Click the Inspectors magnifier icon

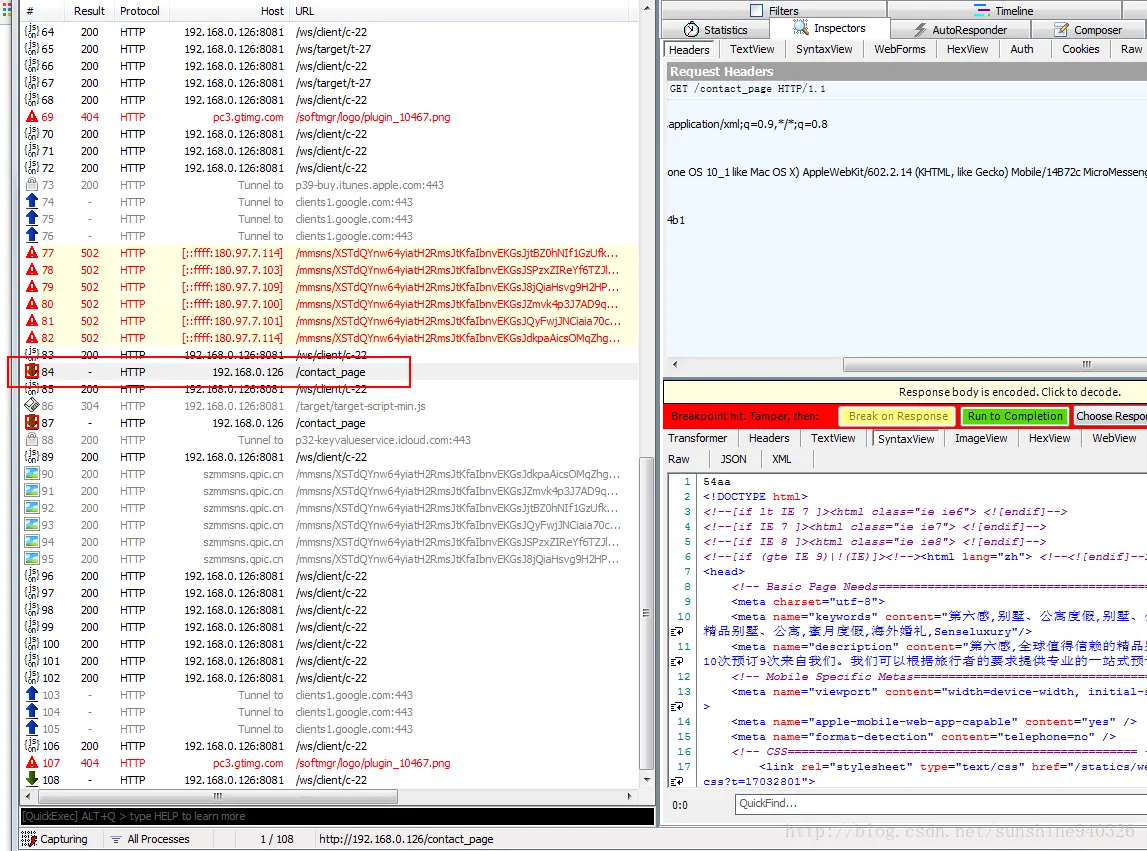[801, 28]
